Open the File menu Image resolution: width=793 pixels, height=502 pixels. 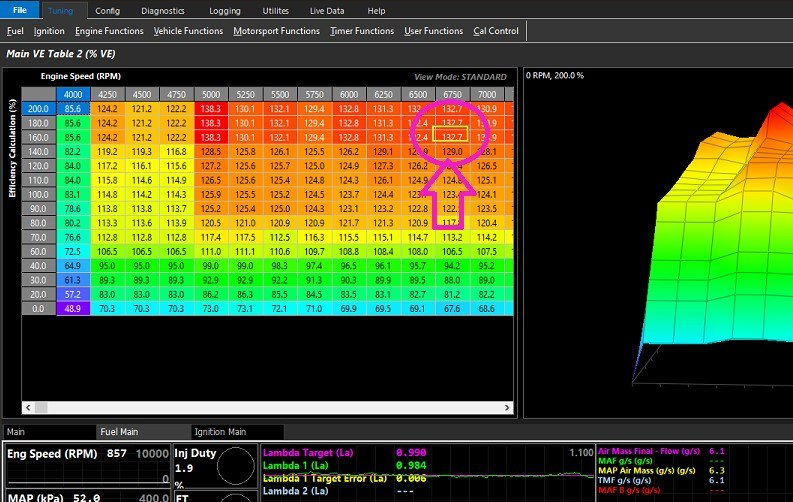point(20,10)
